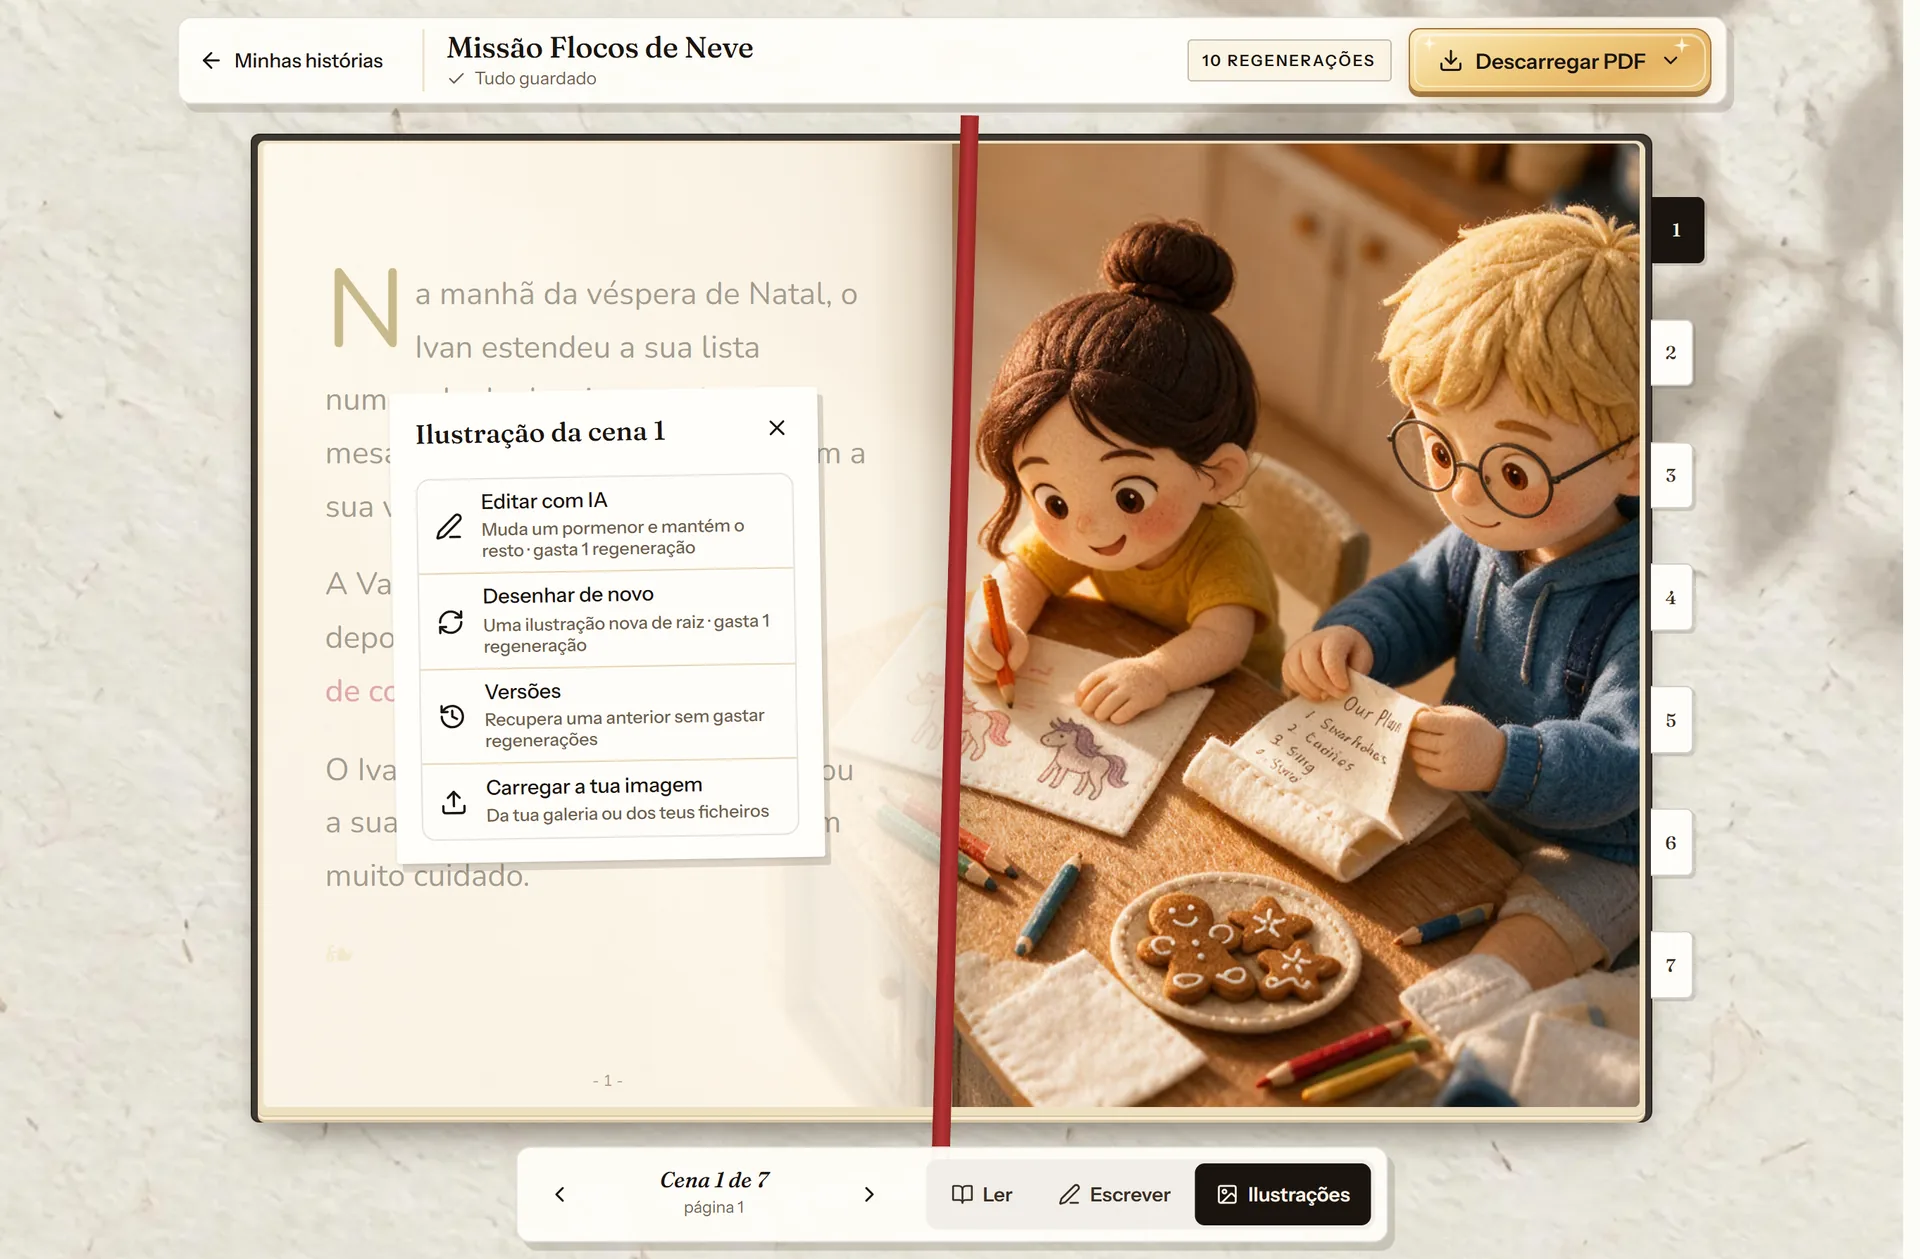This screenshot has width=1920, height=1259.
Task: Open the 10 Regenerações counter
Action: coord(1289,60)
